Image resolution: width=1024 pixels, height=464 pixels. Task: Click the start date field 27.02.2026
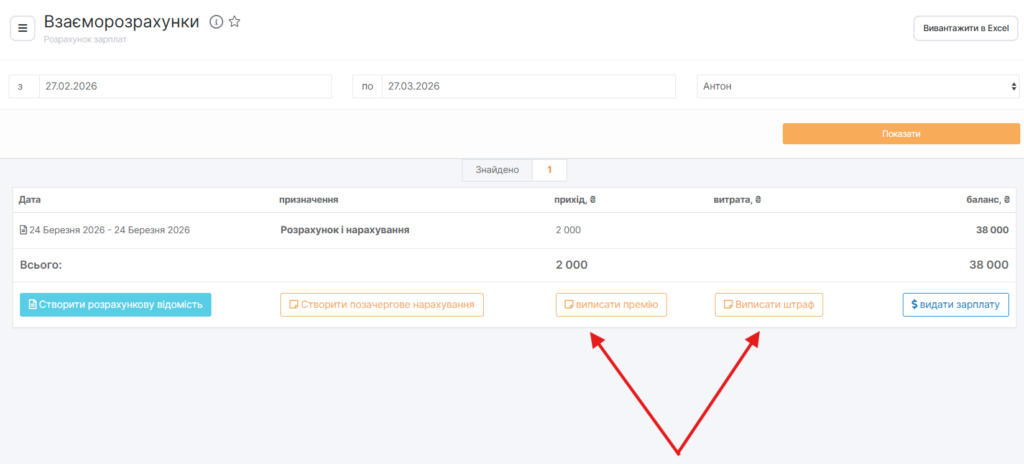[185, 87]
